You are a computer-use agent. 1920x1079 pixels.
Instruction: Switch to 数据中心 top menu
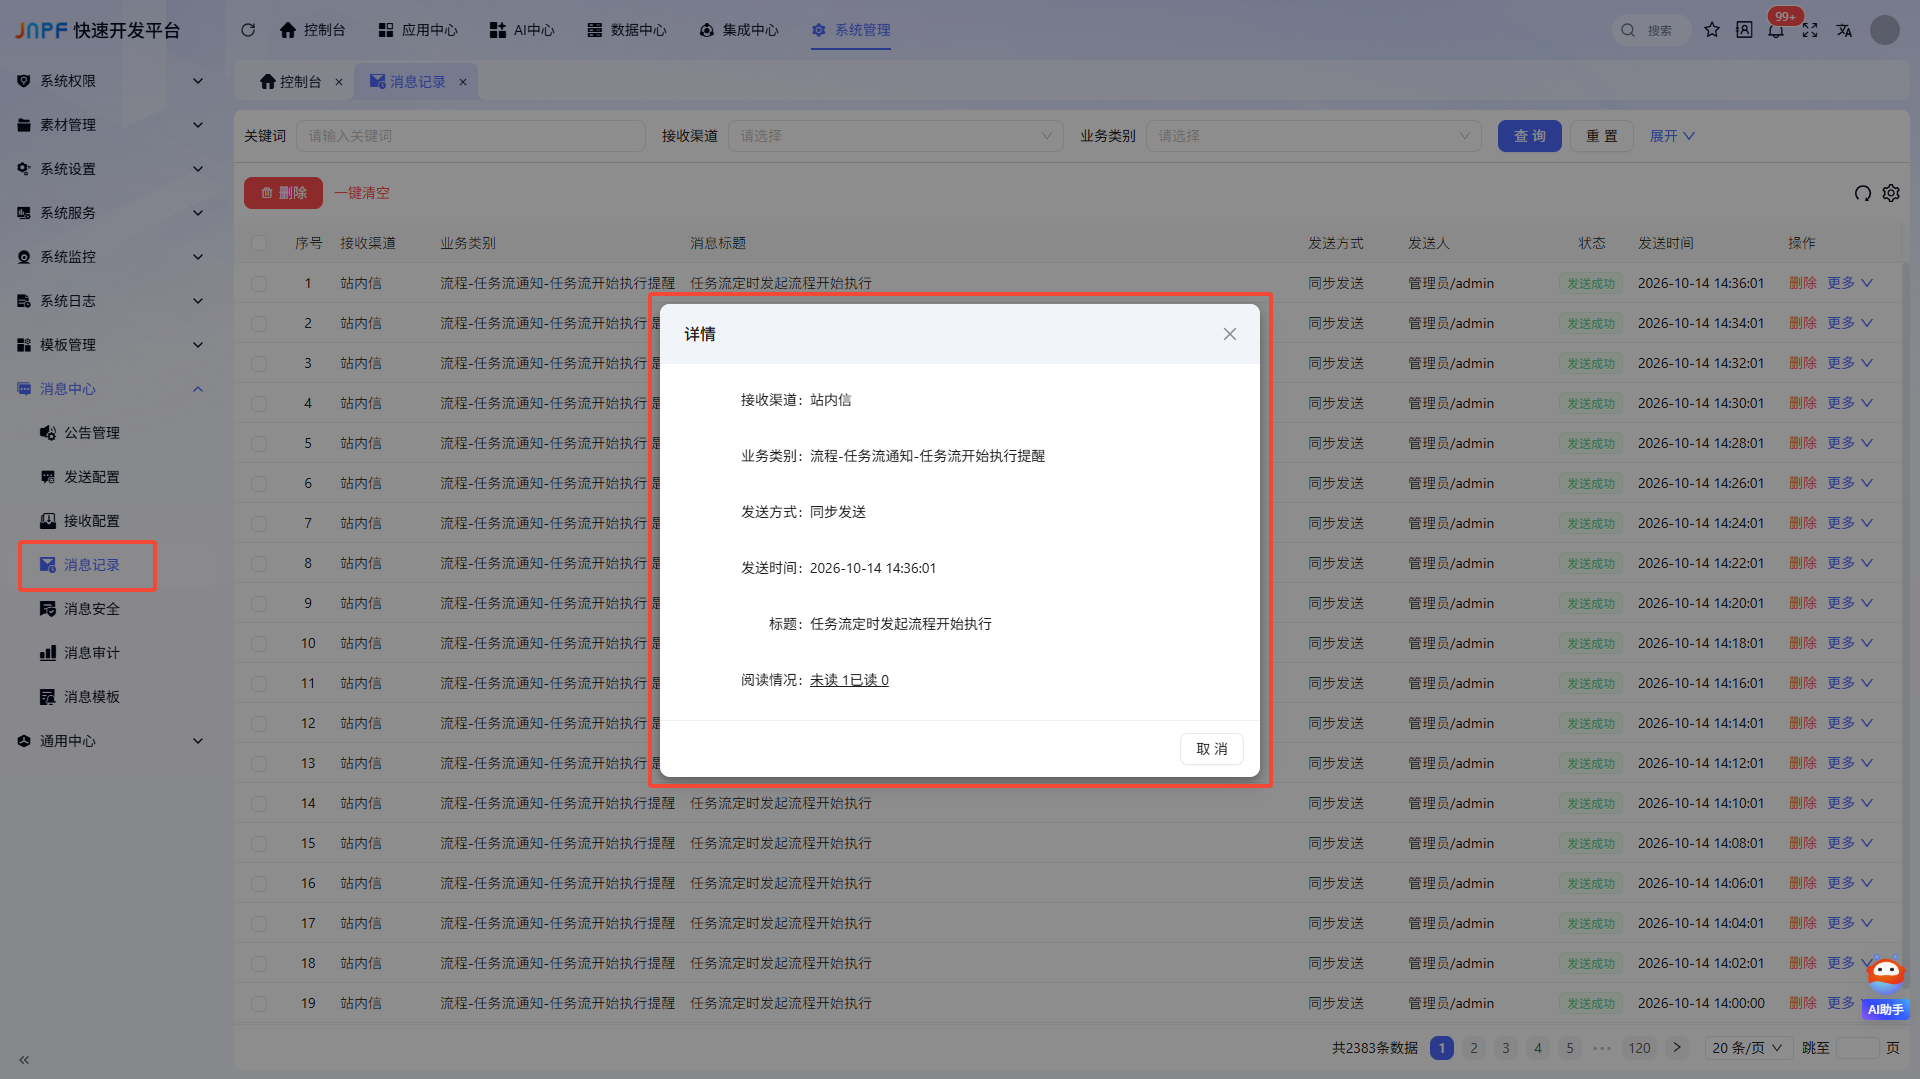627,30
